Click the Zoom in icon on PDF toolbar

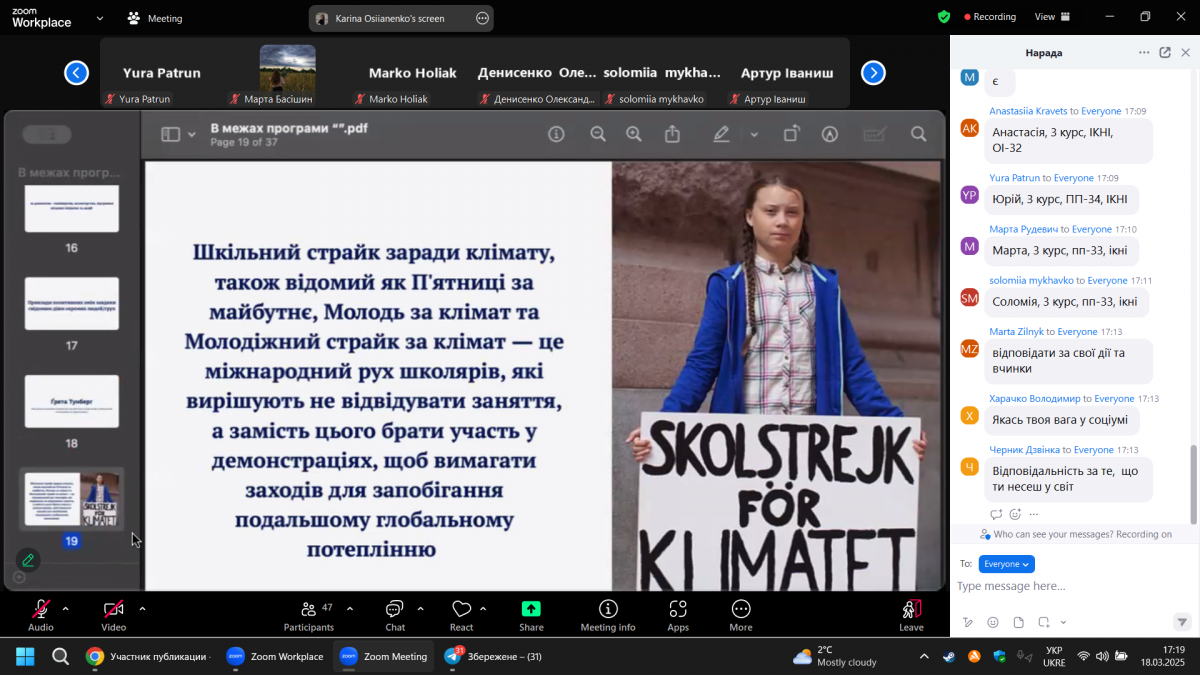[634, 133]
